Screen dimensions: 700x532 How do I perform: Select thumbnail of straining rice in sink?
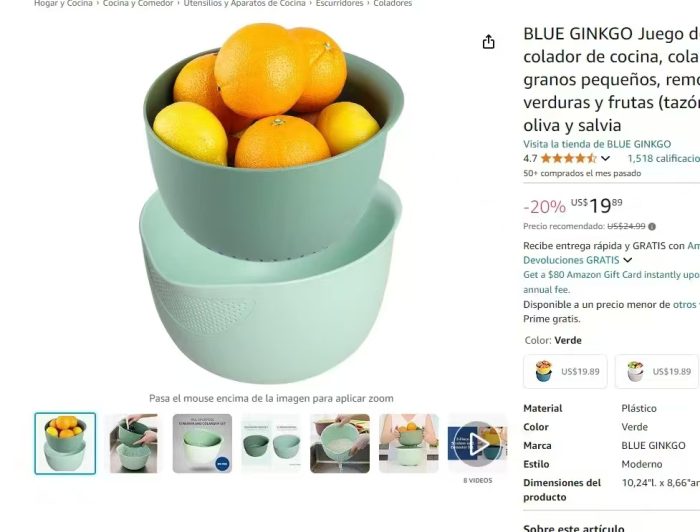pos(340,444)
